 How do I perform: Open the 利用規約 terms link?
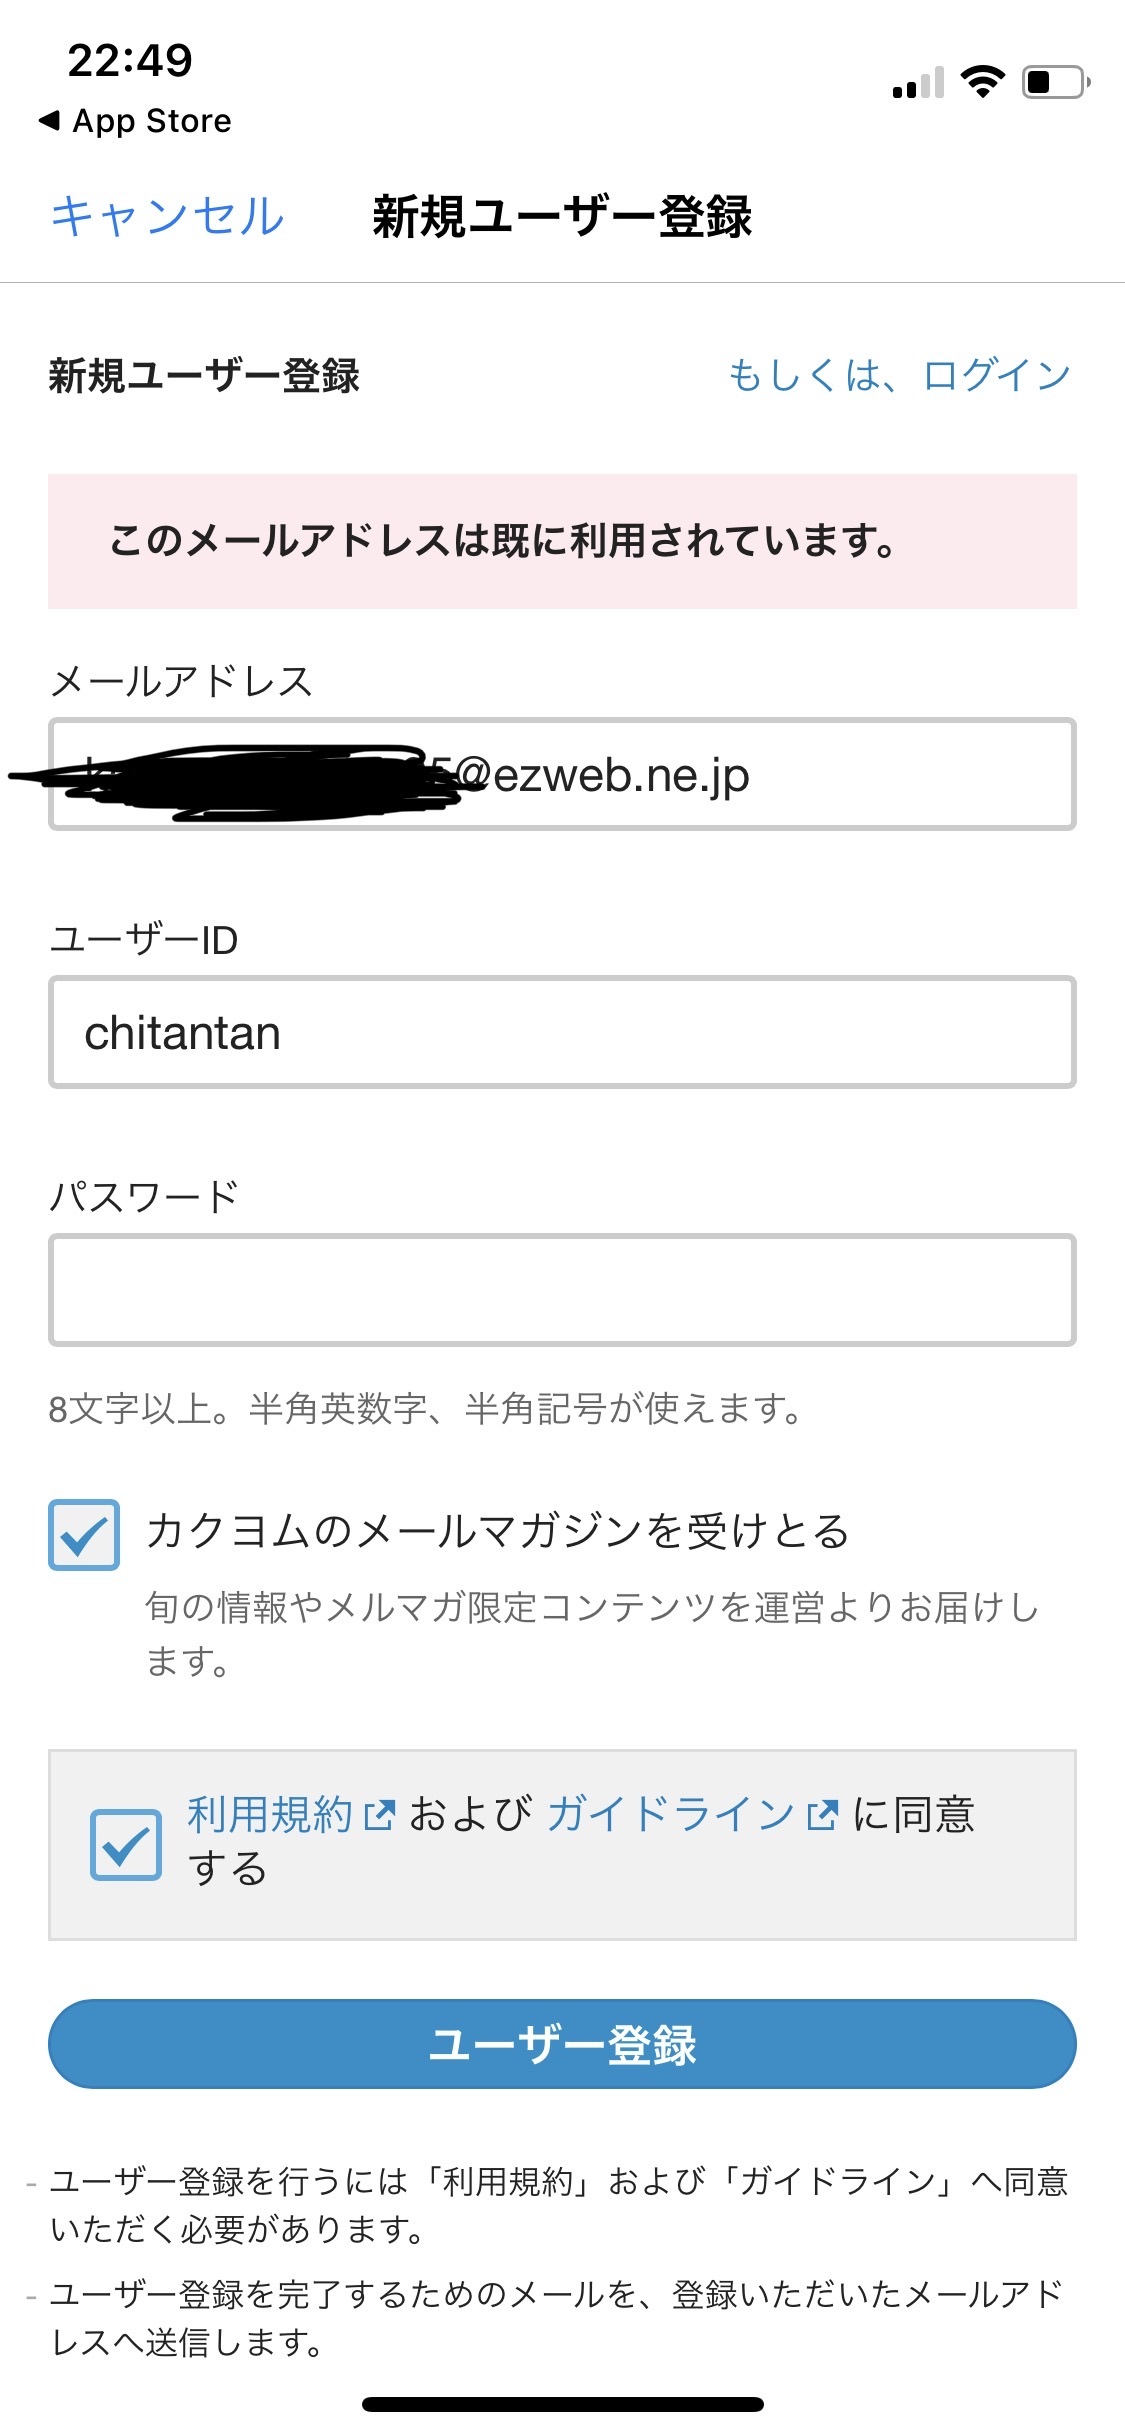pyautogui.click(x=270, y=1814)
